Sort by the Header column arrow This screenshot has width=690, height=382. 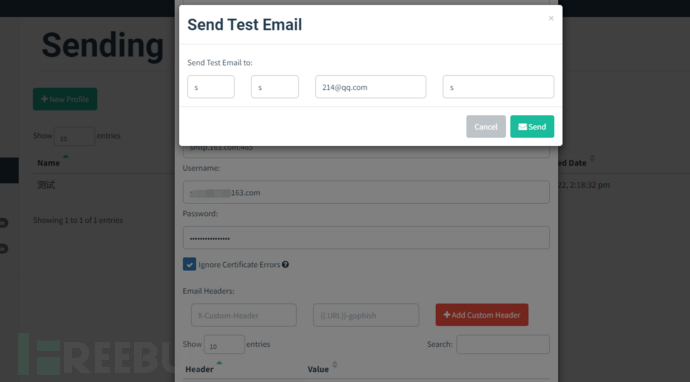click(219, 363)
